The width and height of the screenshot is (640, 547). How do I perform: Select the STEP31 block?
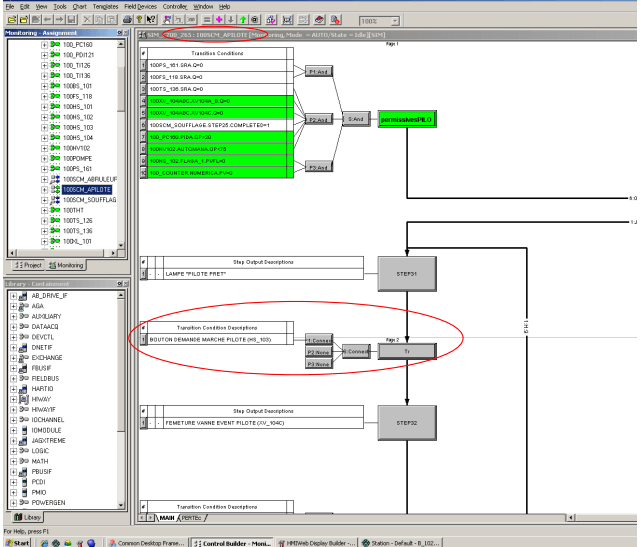[x=407, y=274]
